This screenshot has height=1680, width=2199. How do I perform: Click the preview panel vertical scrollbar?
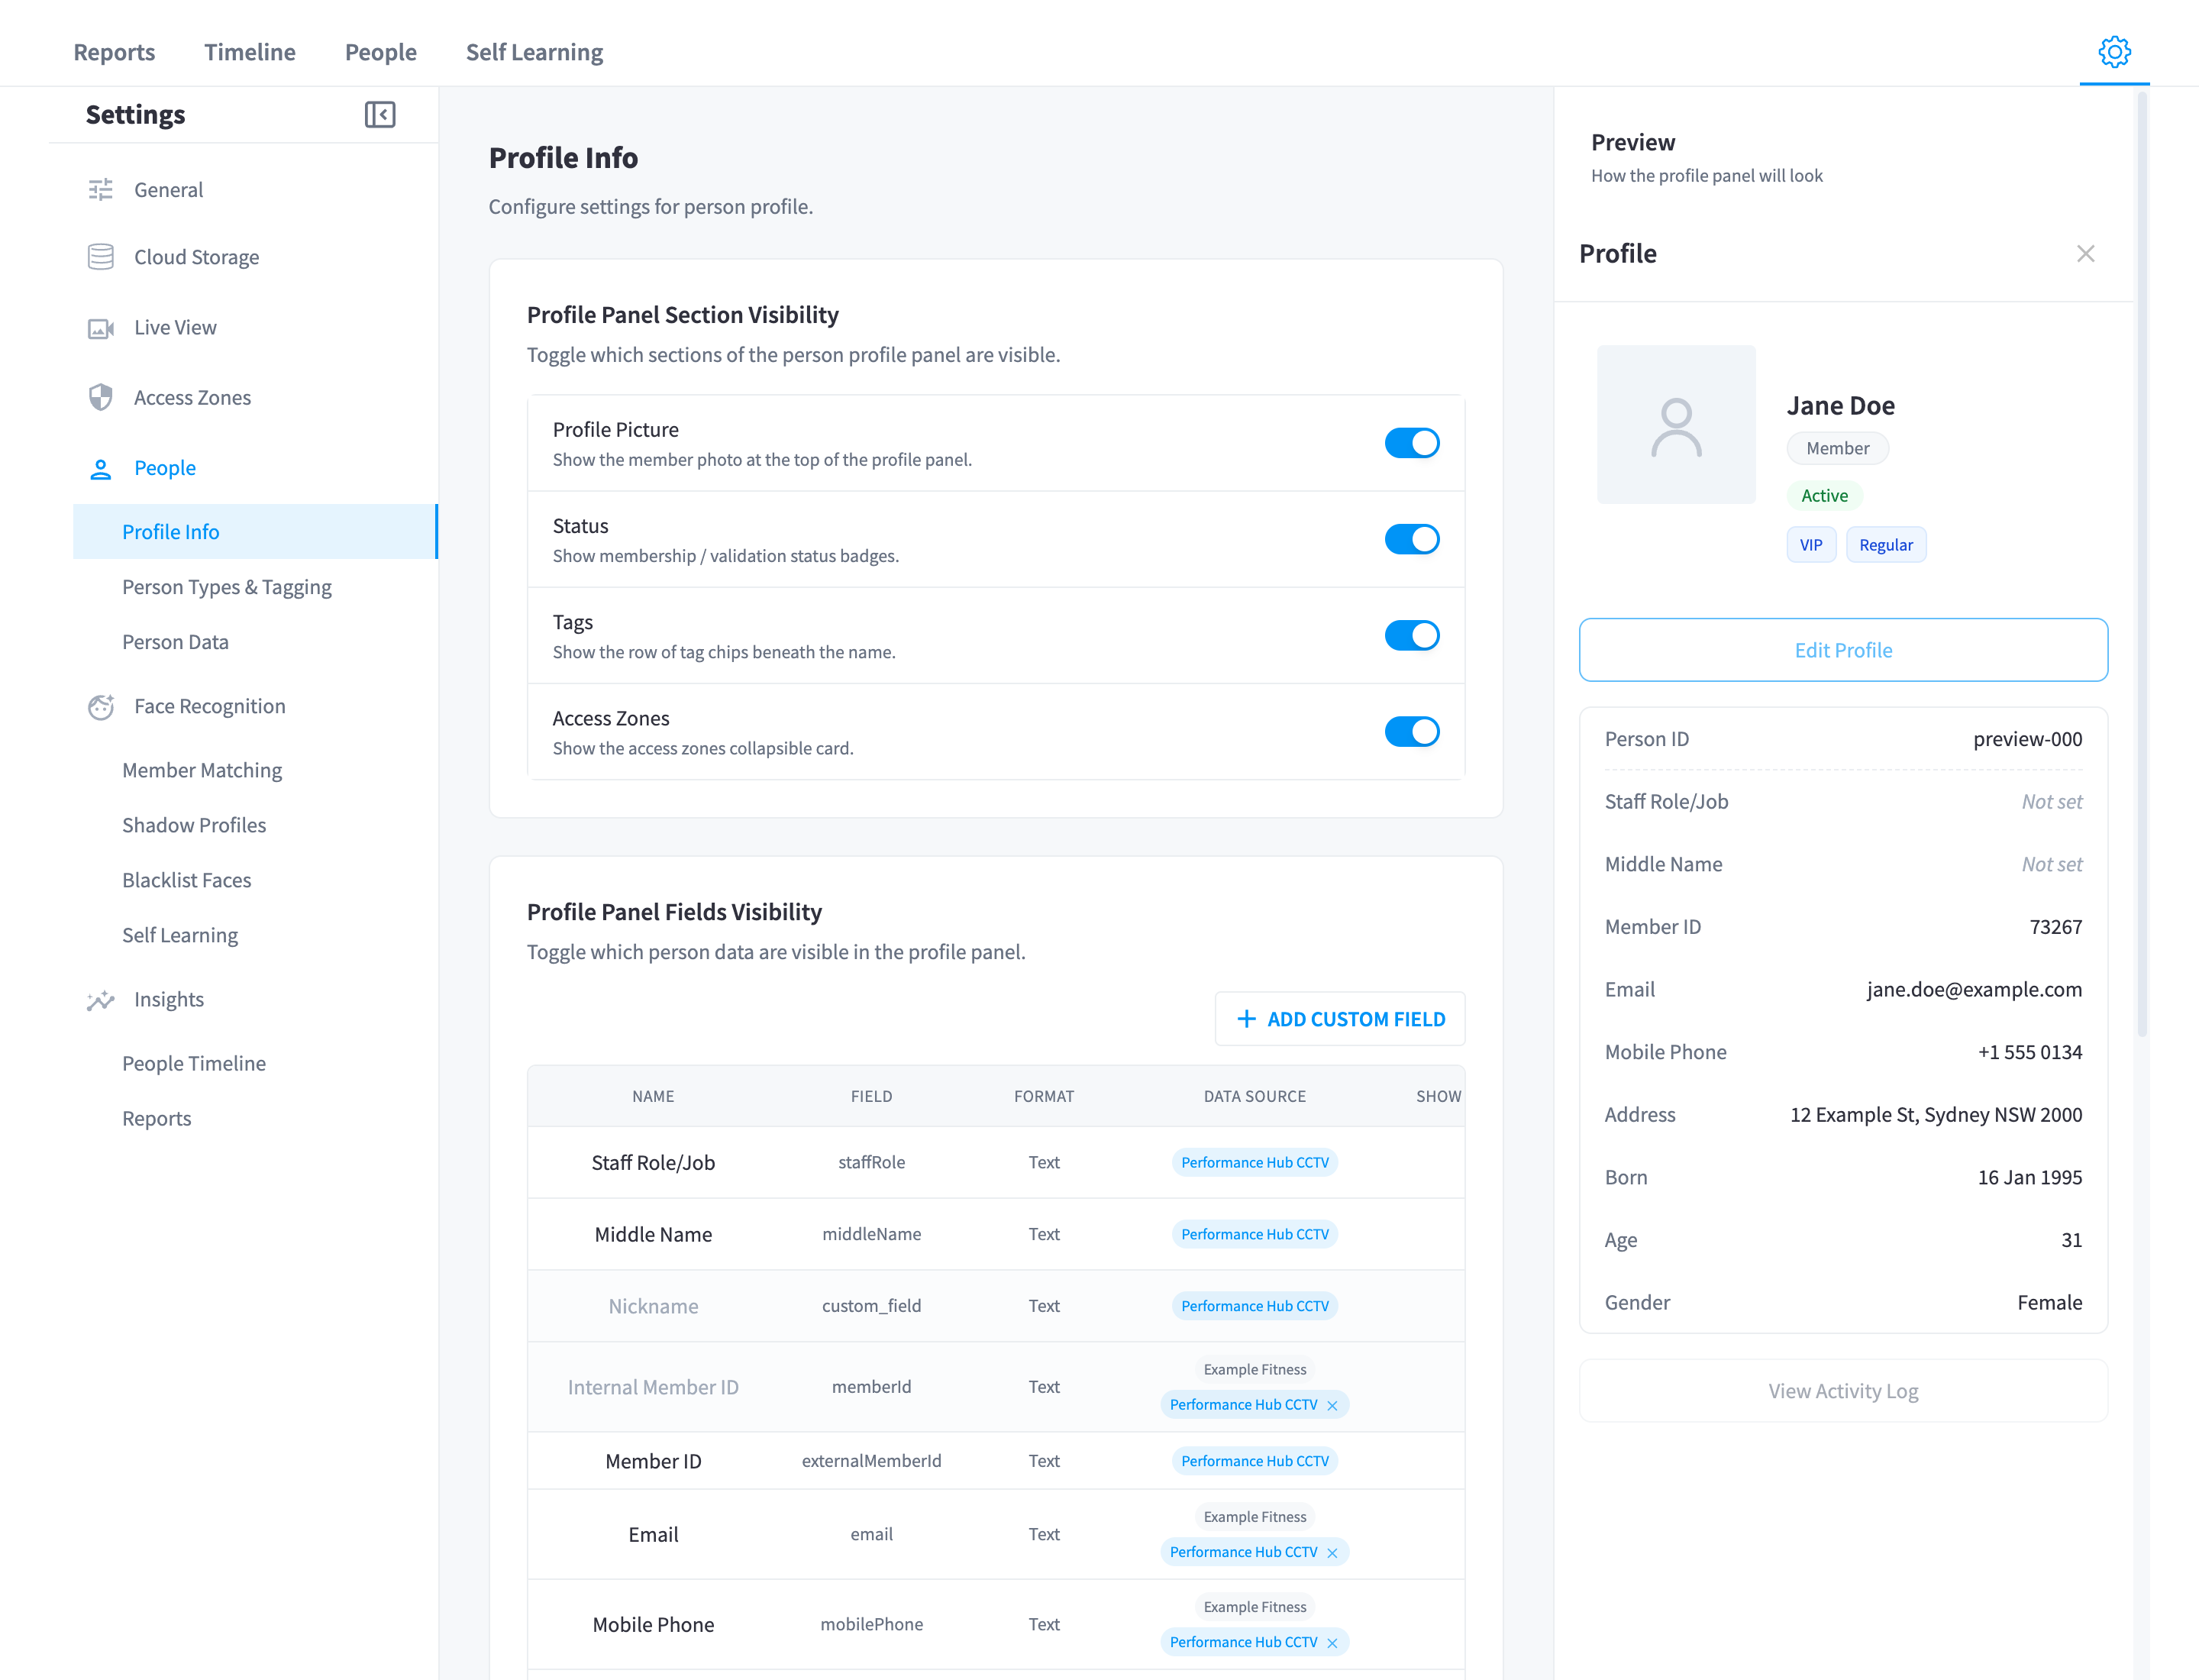2142,565
